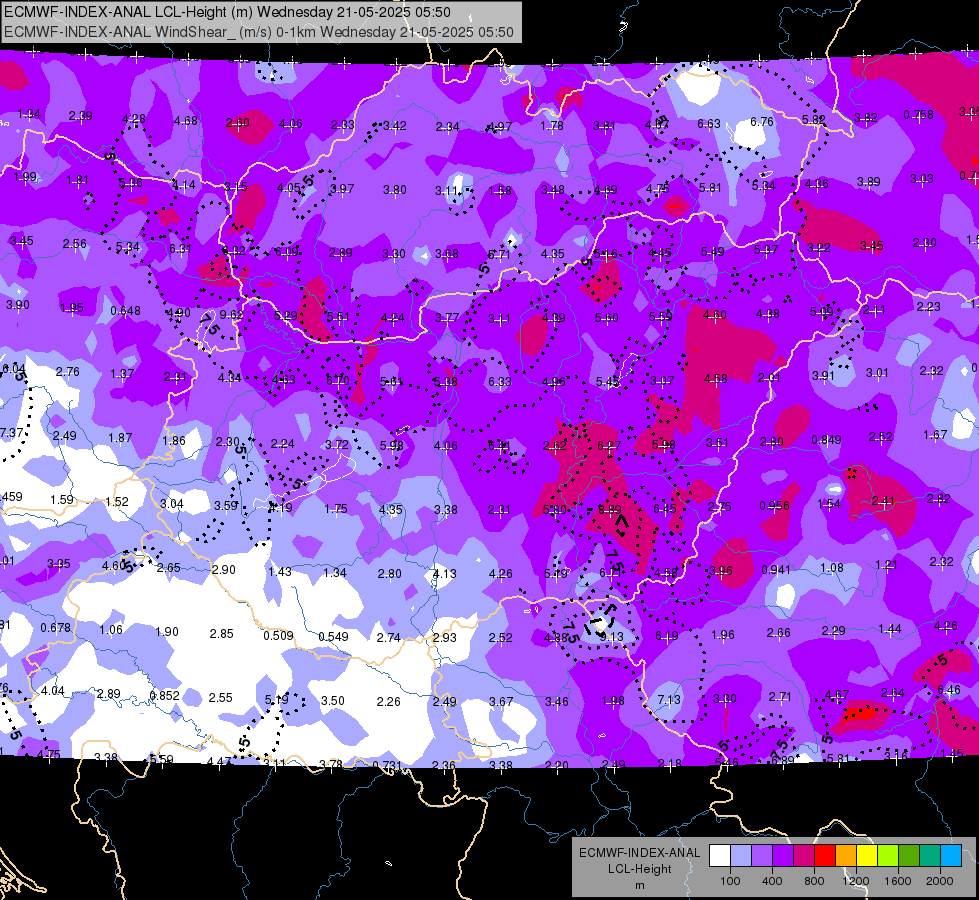The height and width of the screenshot is (900, 979).
Task: Click the orange legend swatch before 1200
Action: [846, 856]
